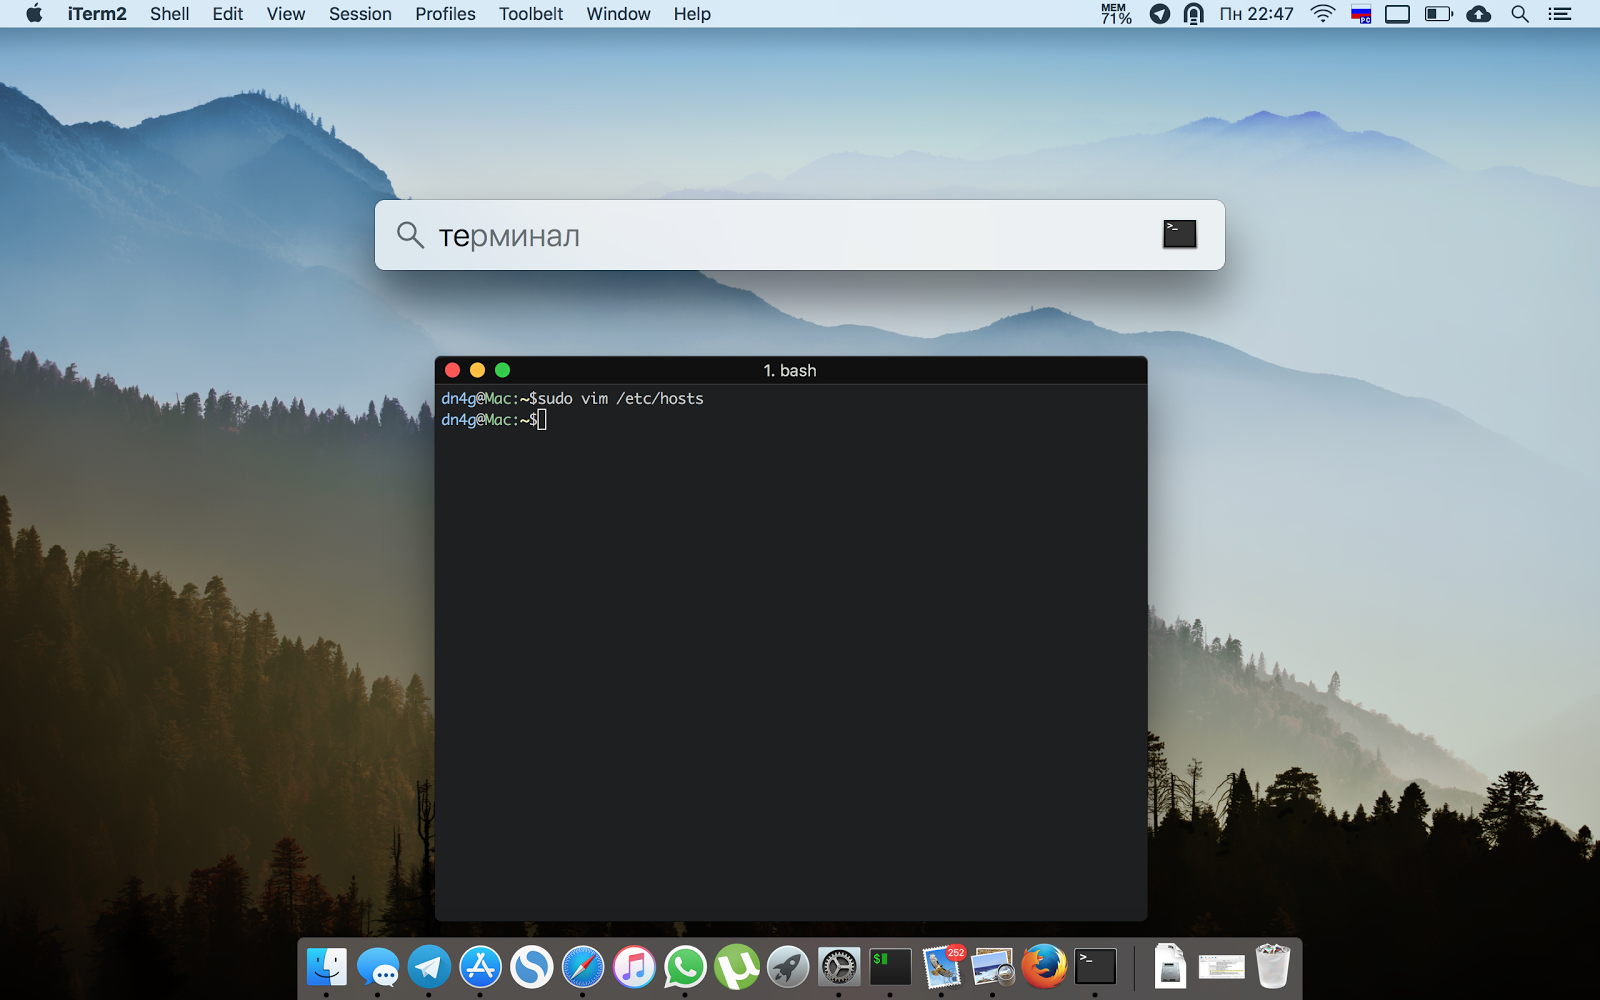The width and height of the screenshot is (1600, 1000).
Task: Click the '1. bash' window title
Action: [790, 370]
